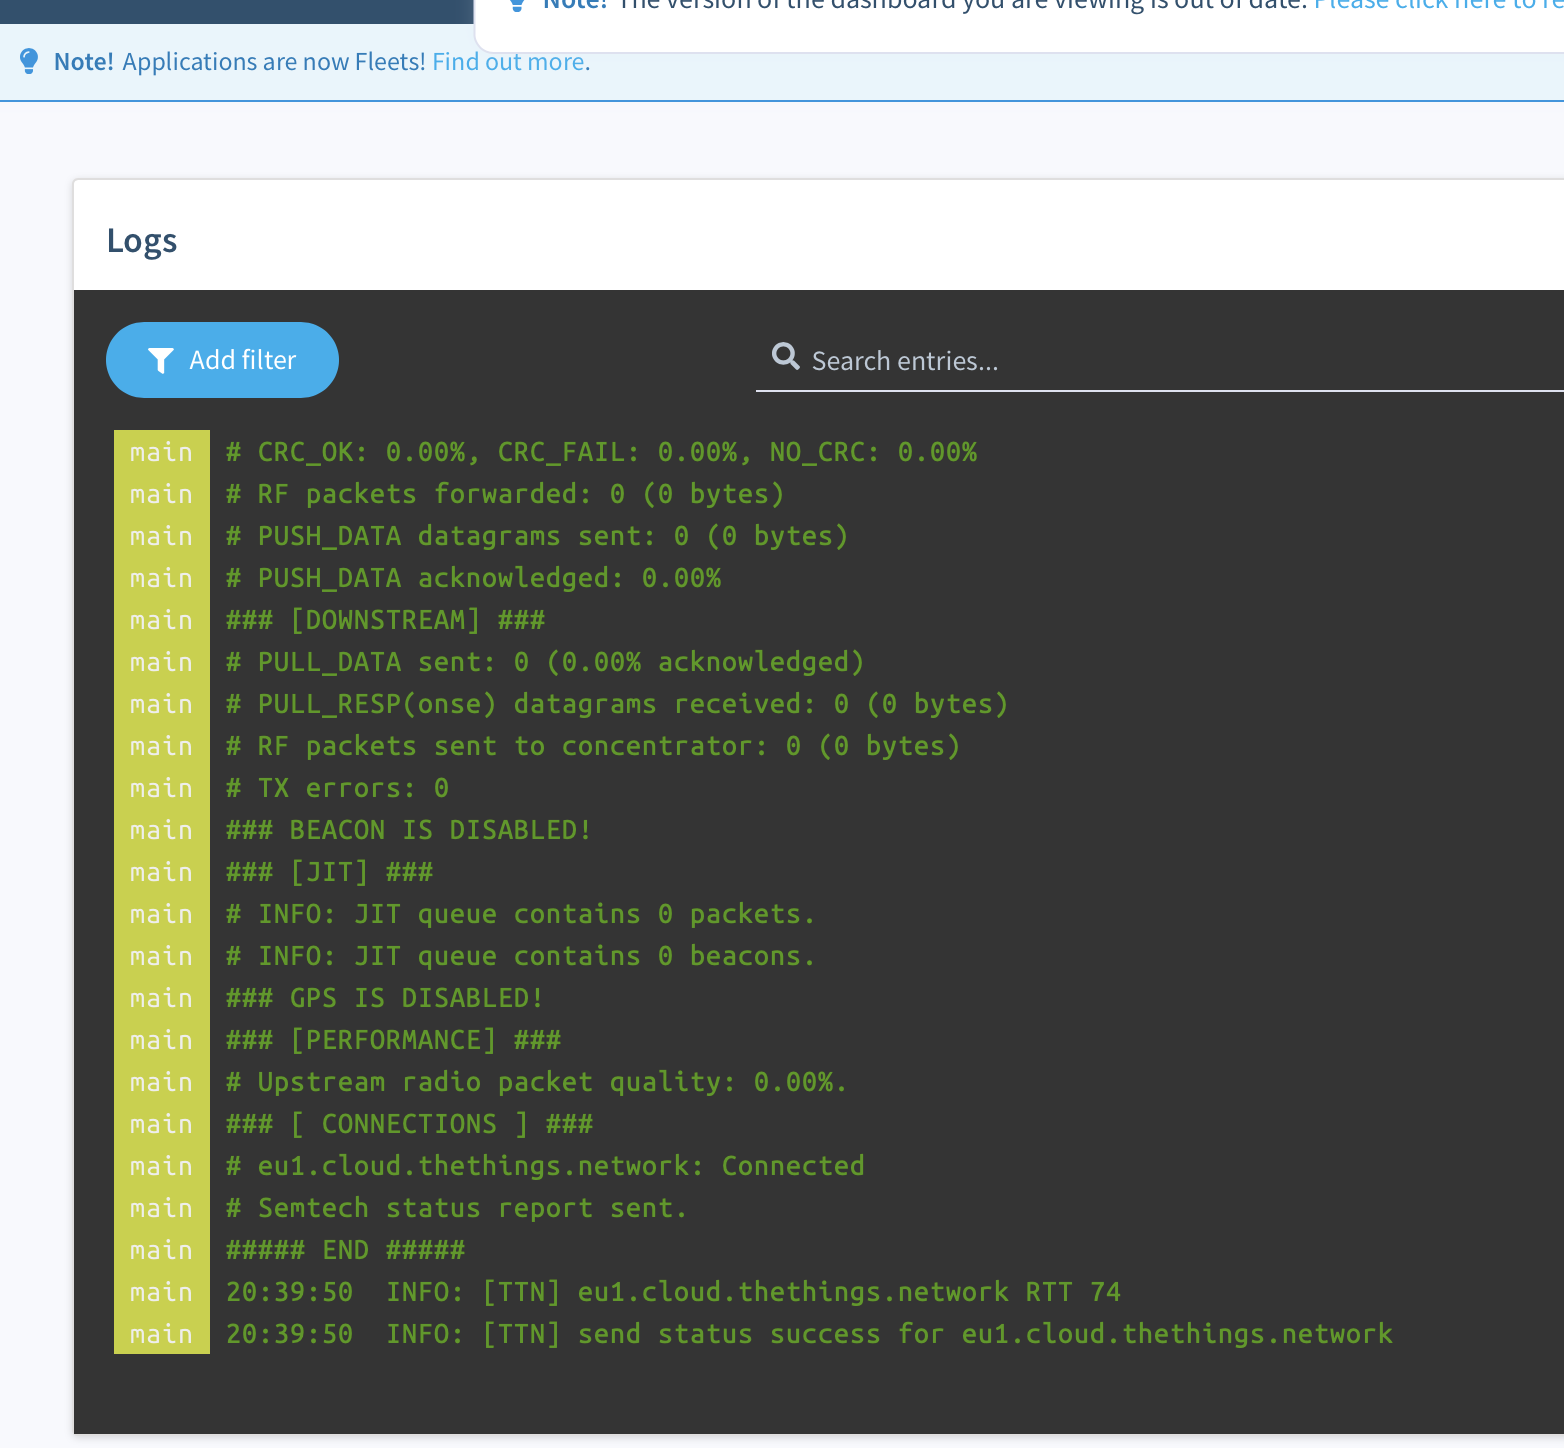Viewport: 1564px width, 1448px height.
Task: Click the [DOWNSTREAM] section log line
Action: (385, 620)
